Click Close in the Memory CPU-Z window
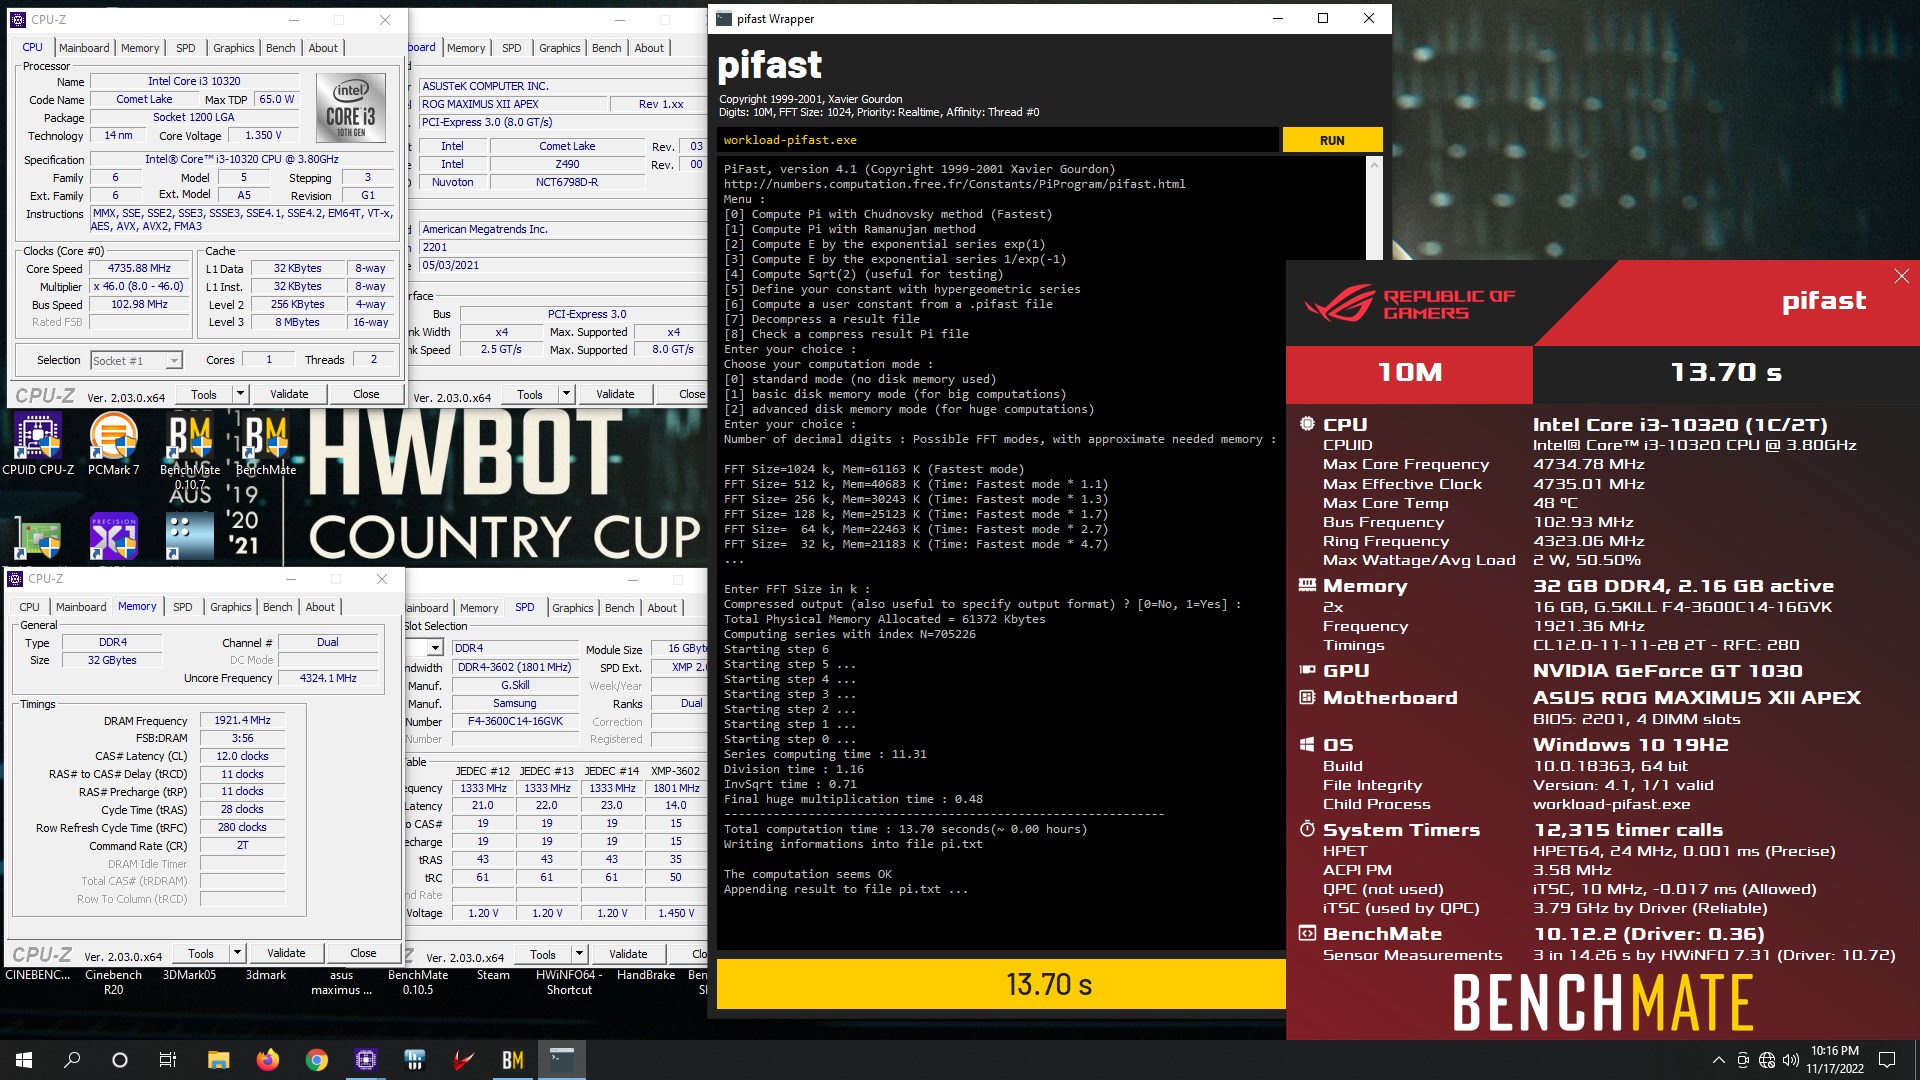1920x1080 pixels. (x=363, y=953)
